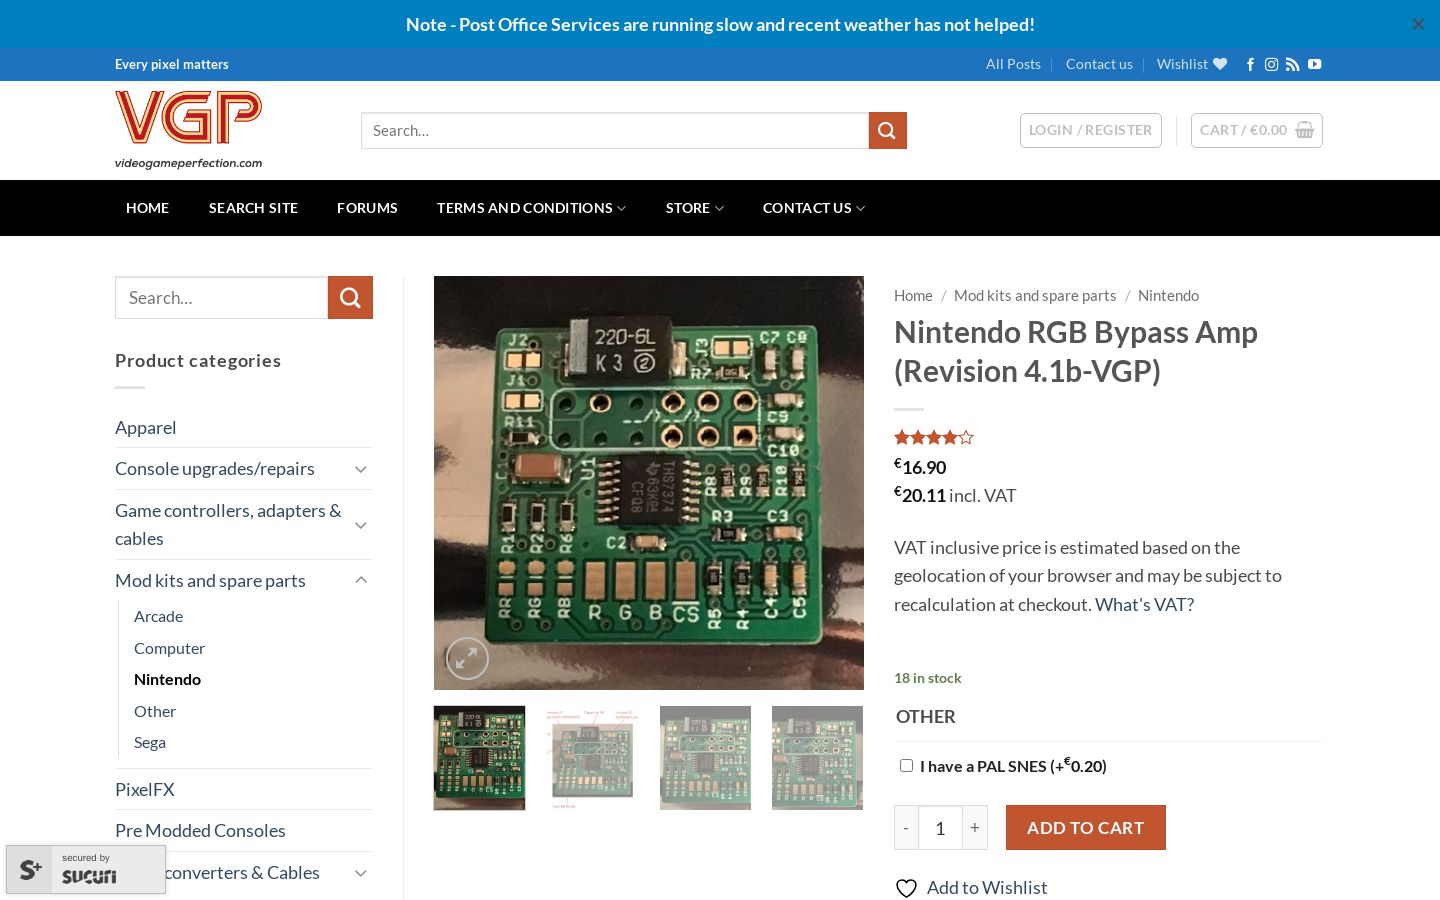
Task: Click the Add to Wishlist link
Action: tap(987, 888)
